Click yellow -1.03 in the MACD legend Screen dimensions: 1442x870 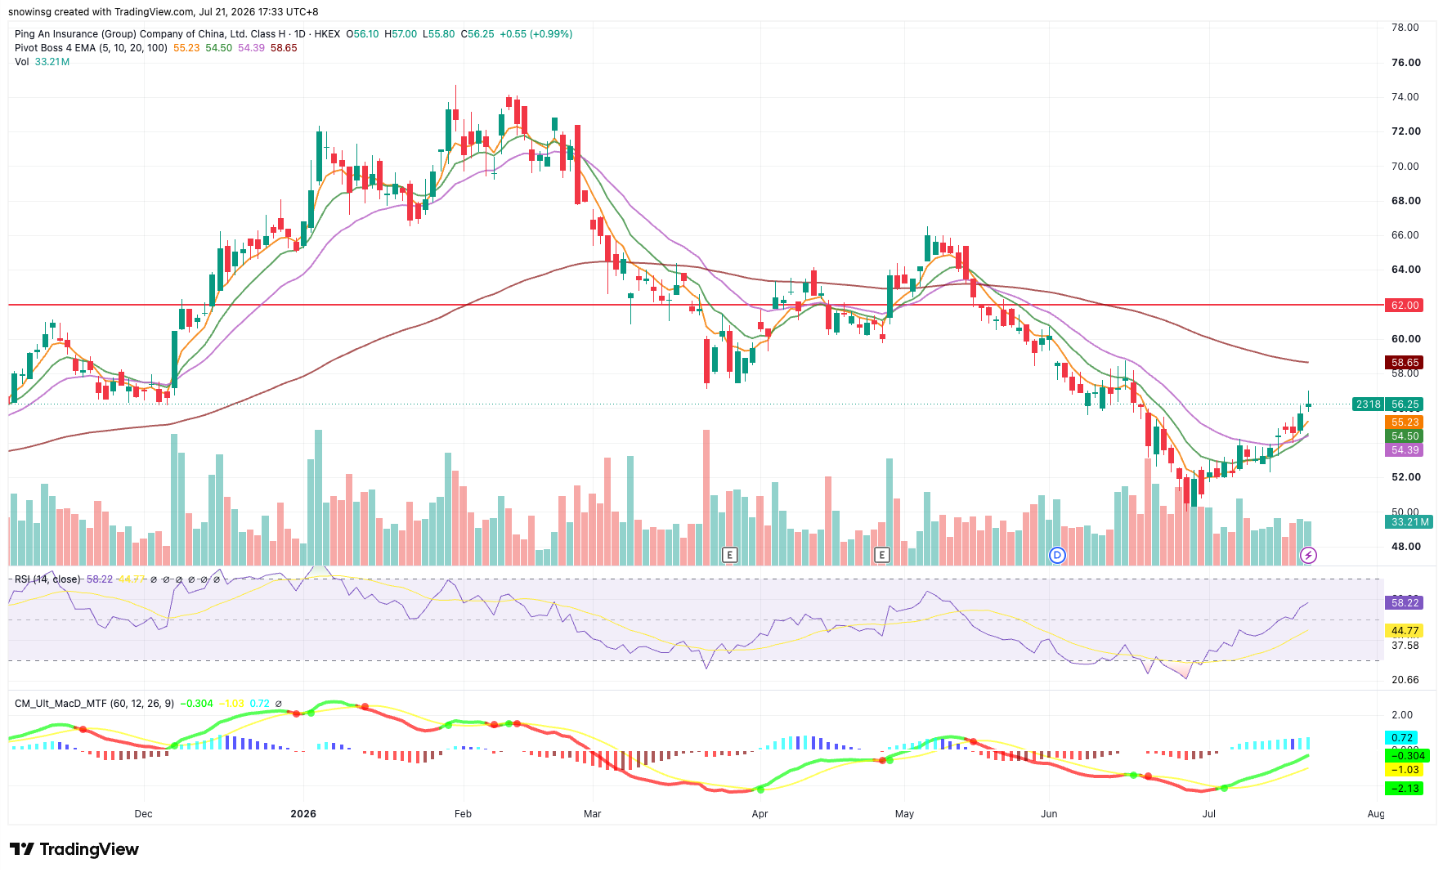(232, 704)
